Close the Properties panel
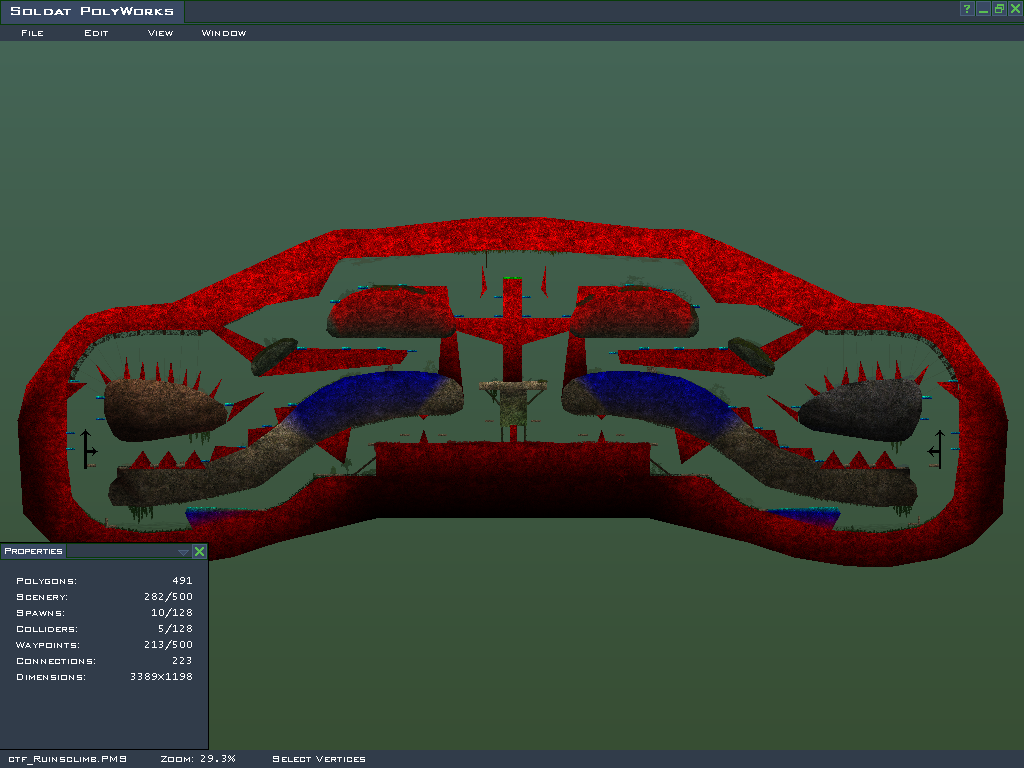Screen dimensions: 1024x768 coord(199,551)
